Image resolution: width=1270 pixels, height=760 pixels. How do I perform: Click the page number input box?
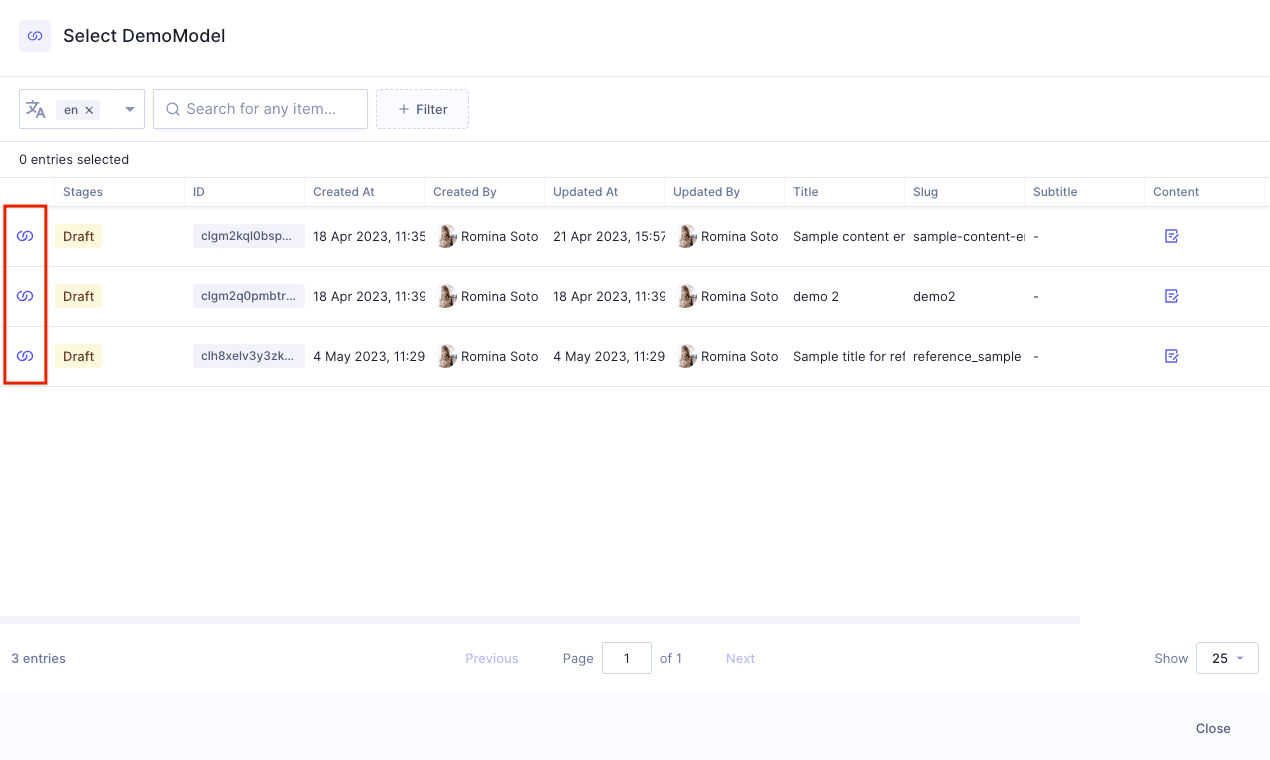tap(627, 658)
